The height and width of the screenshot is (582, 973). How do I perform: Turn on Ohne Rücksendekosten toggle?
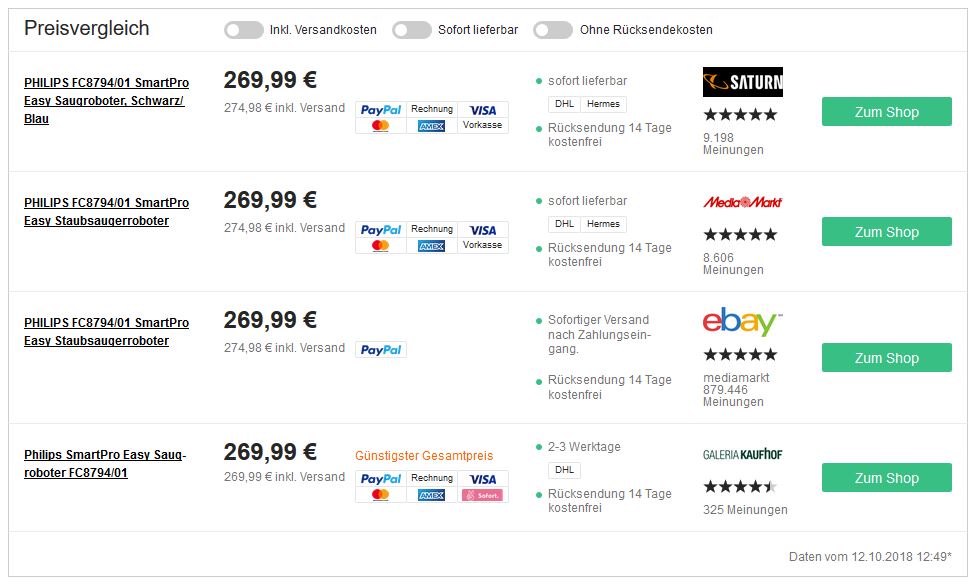click(553, 30)
